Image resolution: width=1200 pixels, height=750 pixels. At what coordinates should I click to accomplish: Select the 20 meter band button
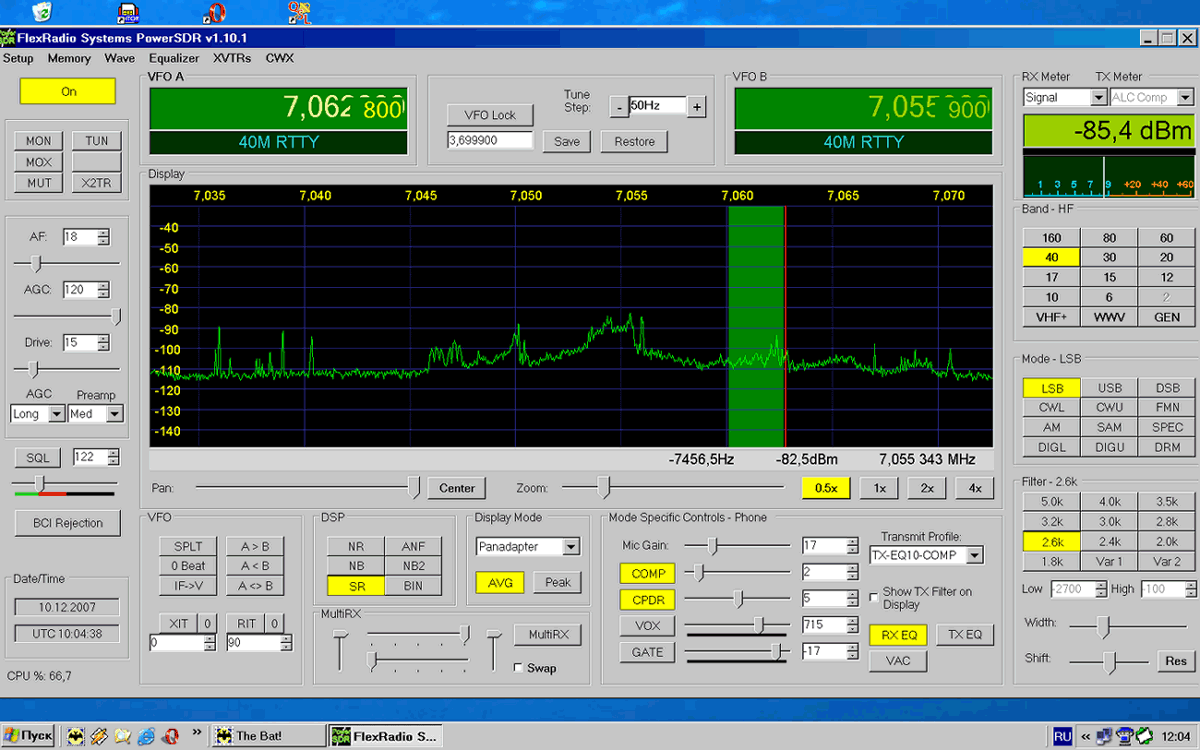(1166, 257)
